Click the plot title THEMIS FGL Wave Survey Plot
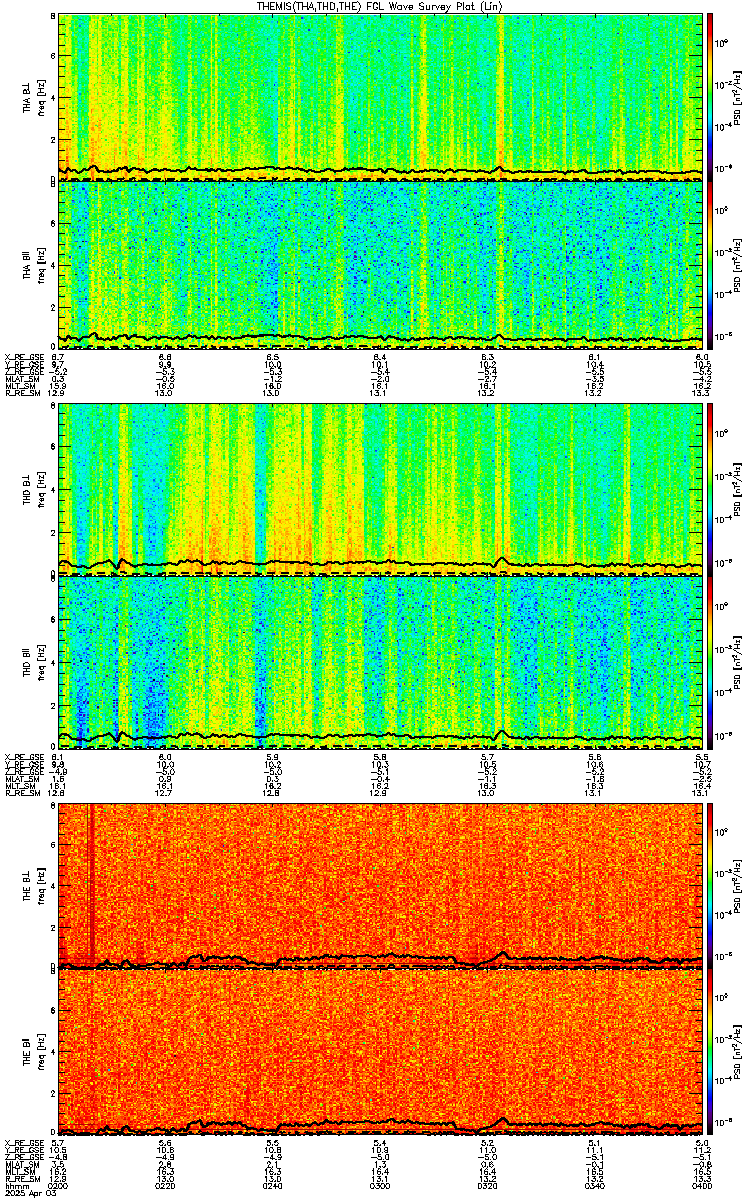Viewport: 750px width, 1200px height. click(380, 6)
